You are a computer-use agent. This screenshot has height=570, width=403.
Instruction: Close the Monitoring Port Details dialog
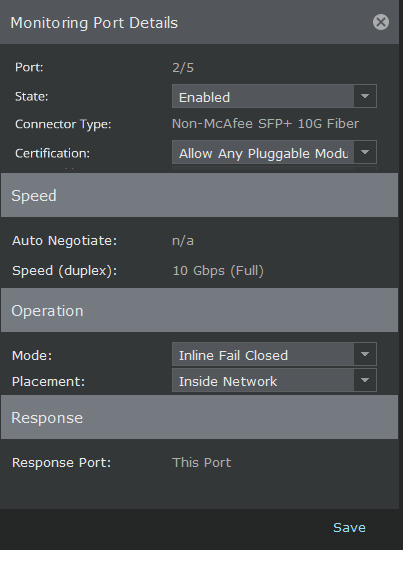(380, 22)
